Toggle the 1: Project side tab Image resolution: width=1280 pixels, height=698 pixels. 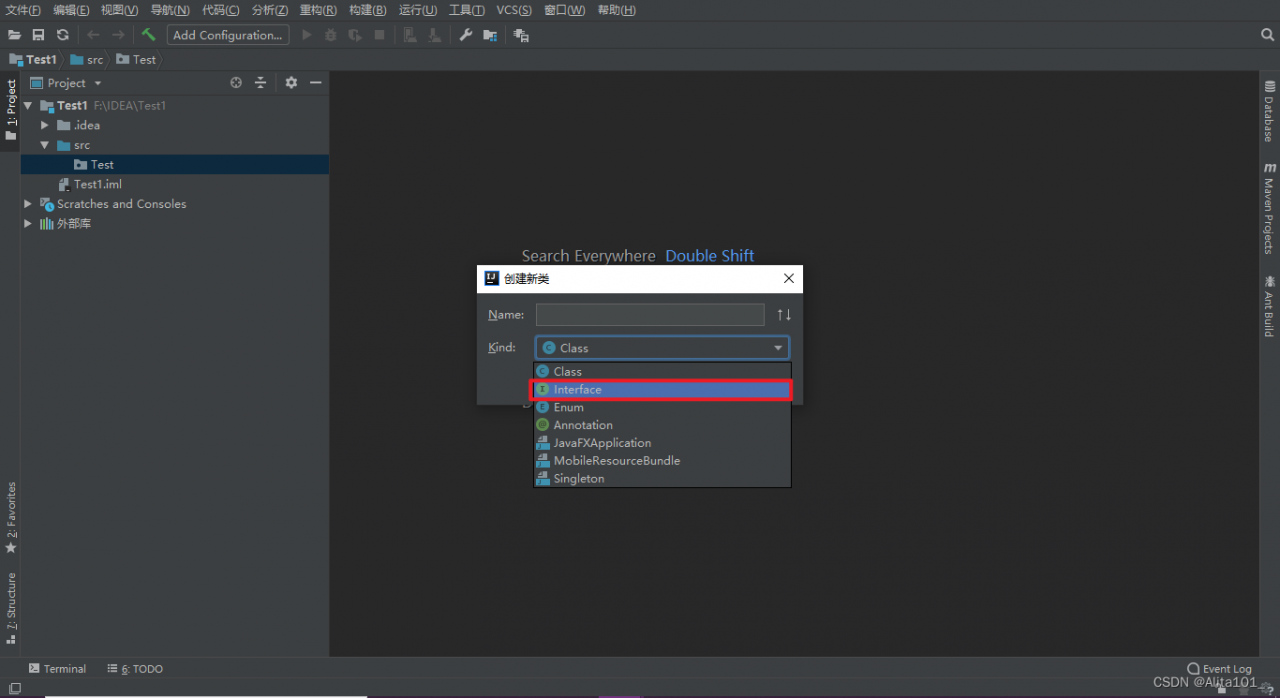[11, 110]
